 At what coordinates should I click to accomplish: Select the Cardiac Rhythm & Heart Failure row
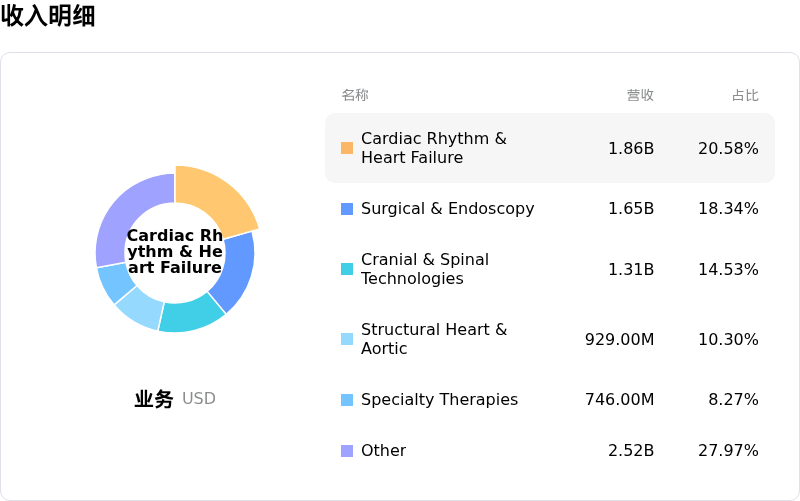tap(549, 148)
